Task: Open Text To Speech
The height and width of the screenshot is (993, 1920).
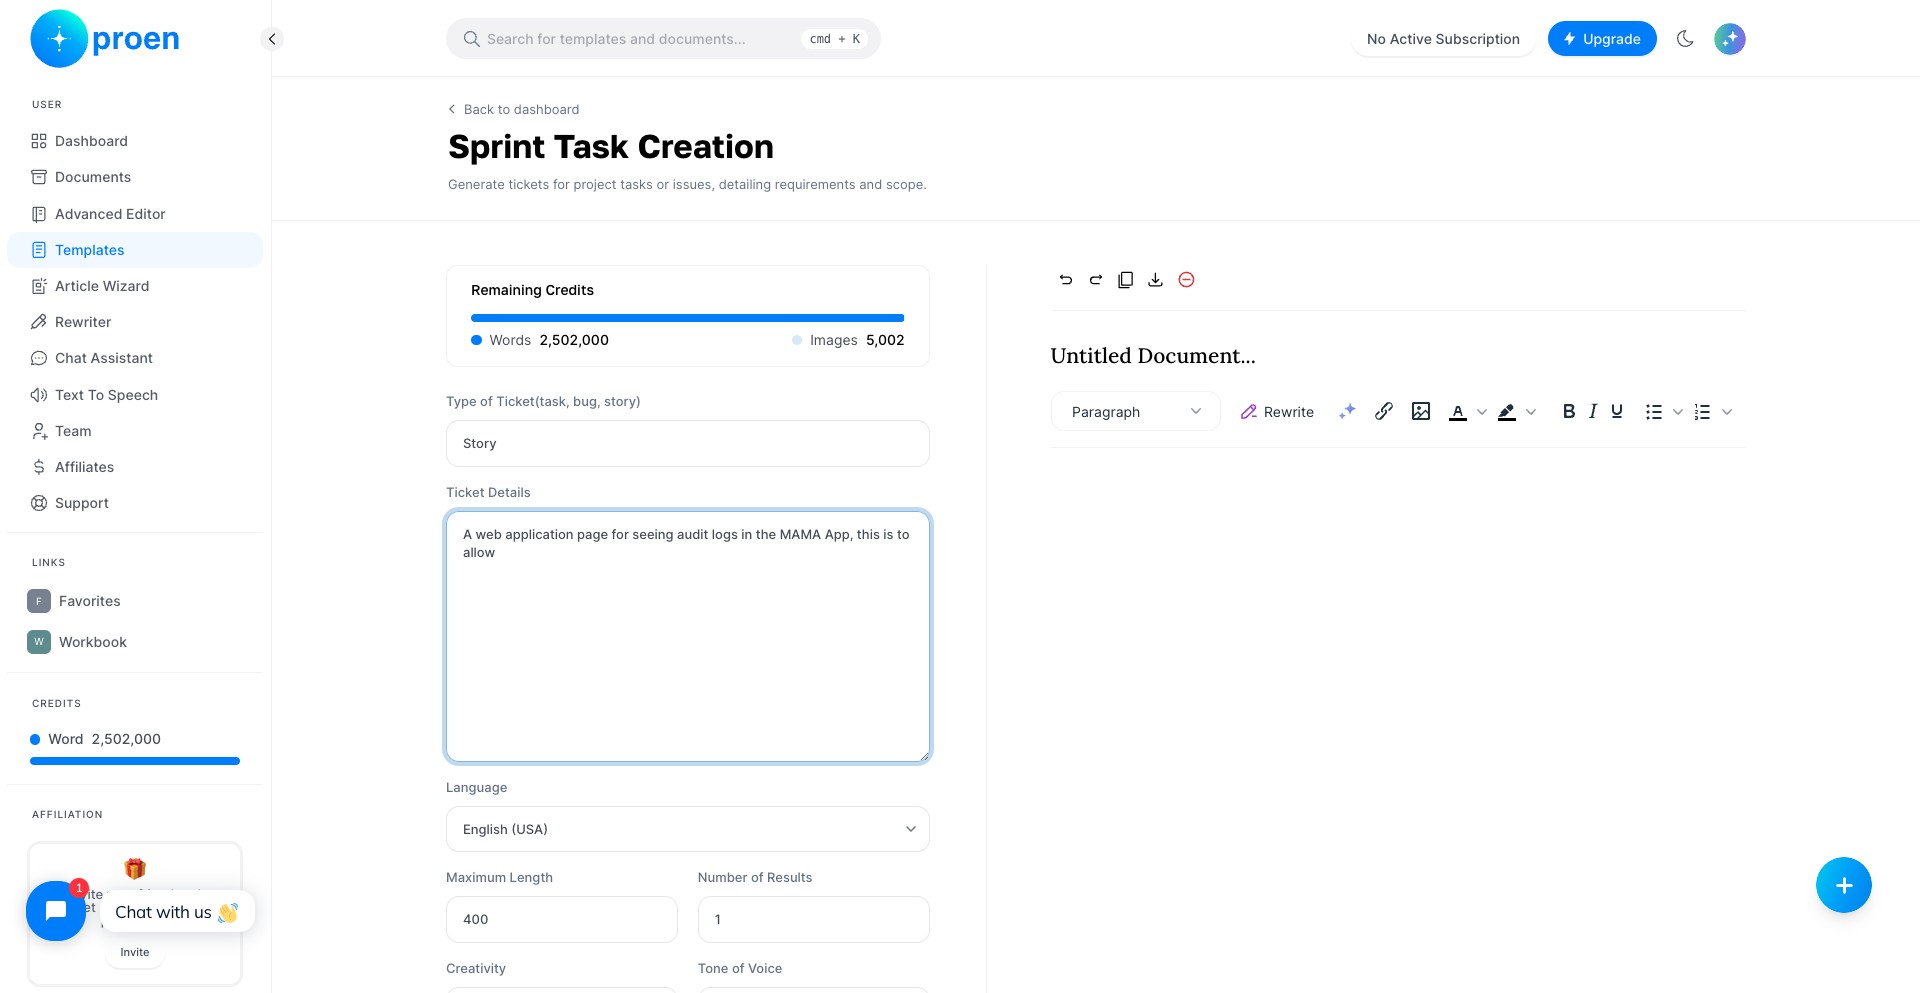Action: (x=135, y=395)
